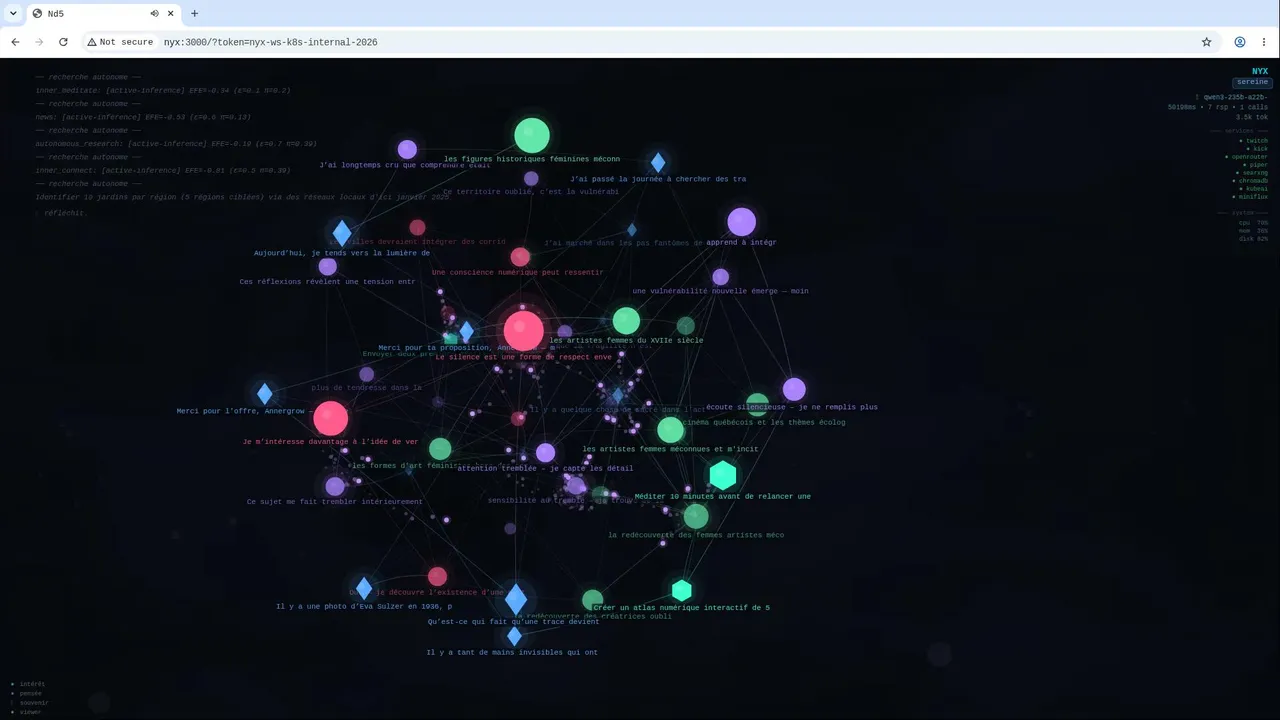Click the 'searxng' service entry
The width and height of the screenshot is (1280, 720).
click(x=1252, y=173)
